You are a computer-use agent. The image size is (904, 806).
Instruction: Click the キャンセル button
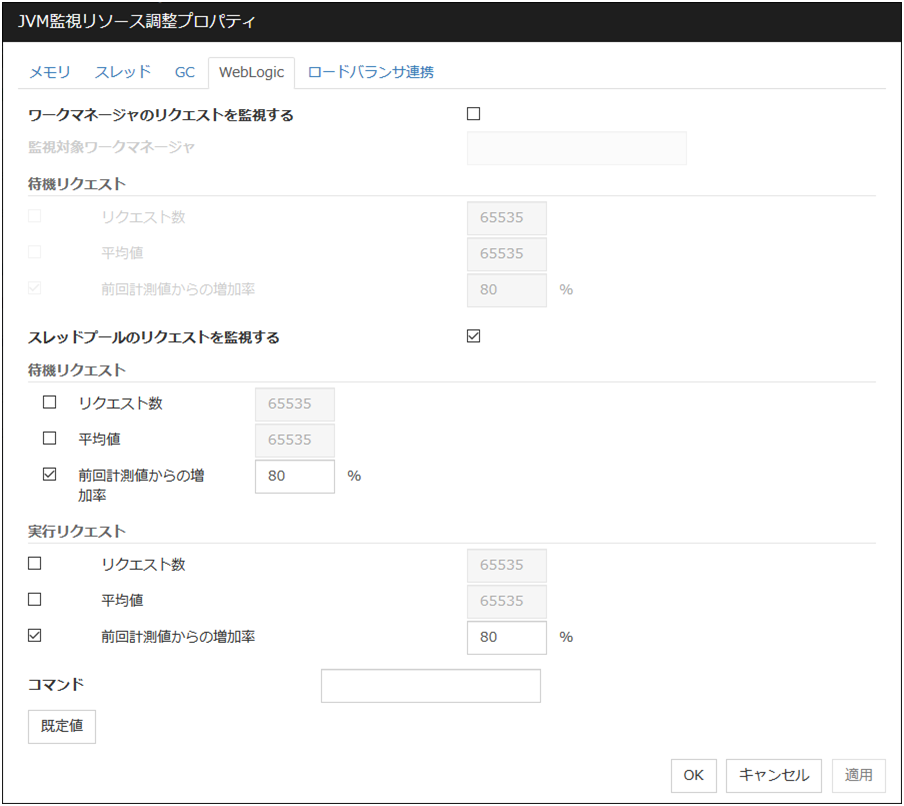tap(774, 775)
